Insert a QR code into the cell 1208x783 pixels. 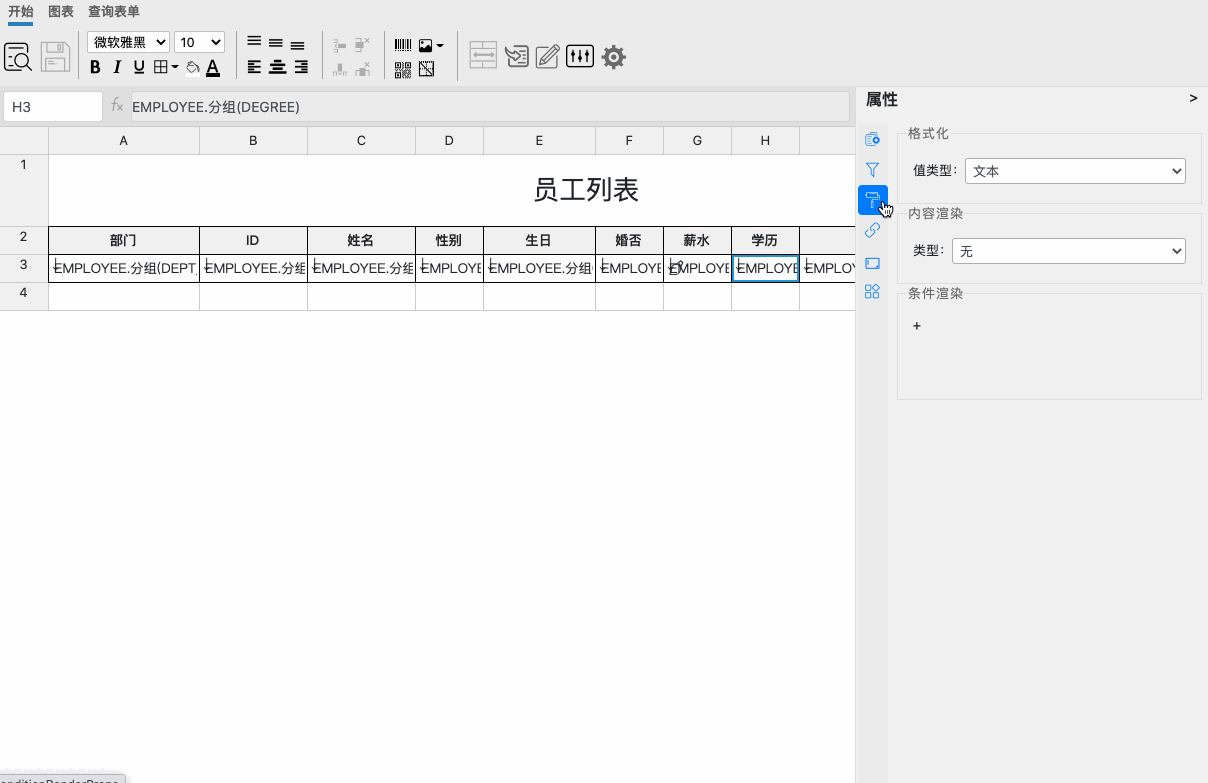tap(403, 69)
